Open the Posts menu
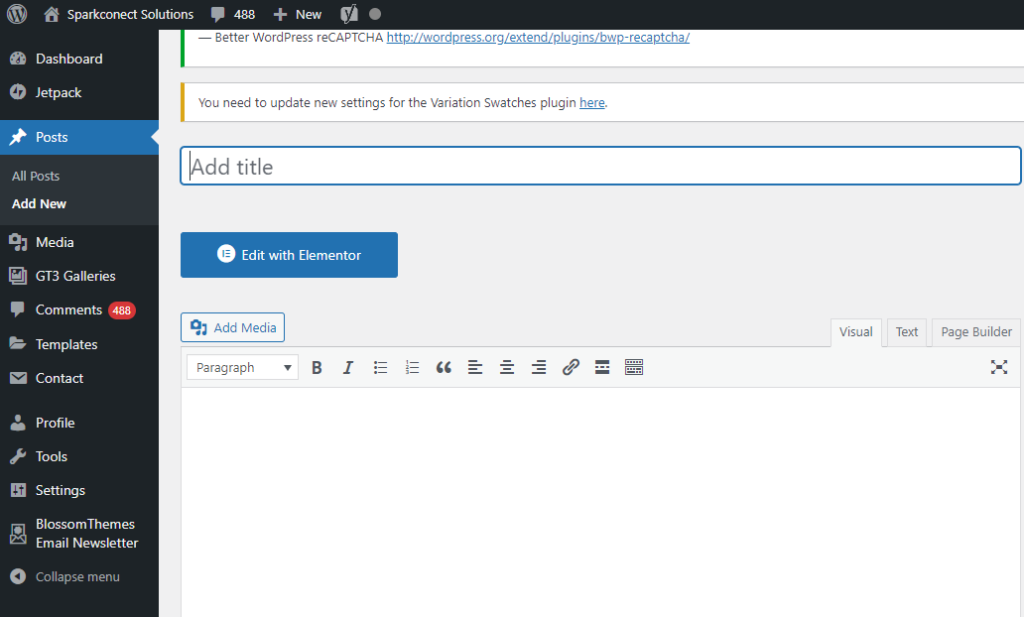 pyautogui.click(x=79, y=137)
